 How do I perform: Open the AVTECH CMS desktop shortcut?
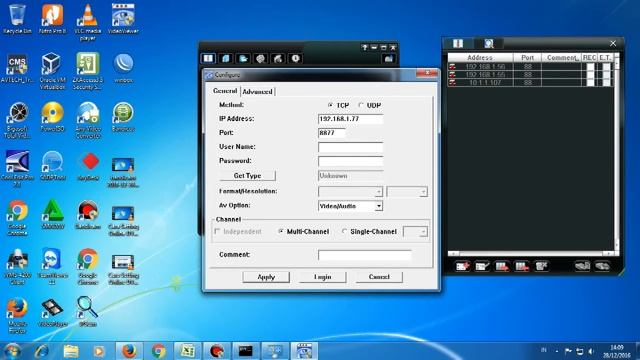17,69
